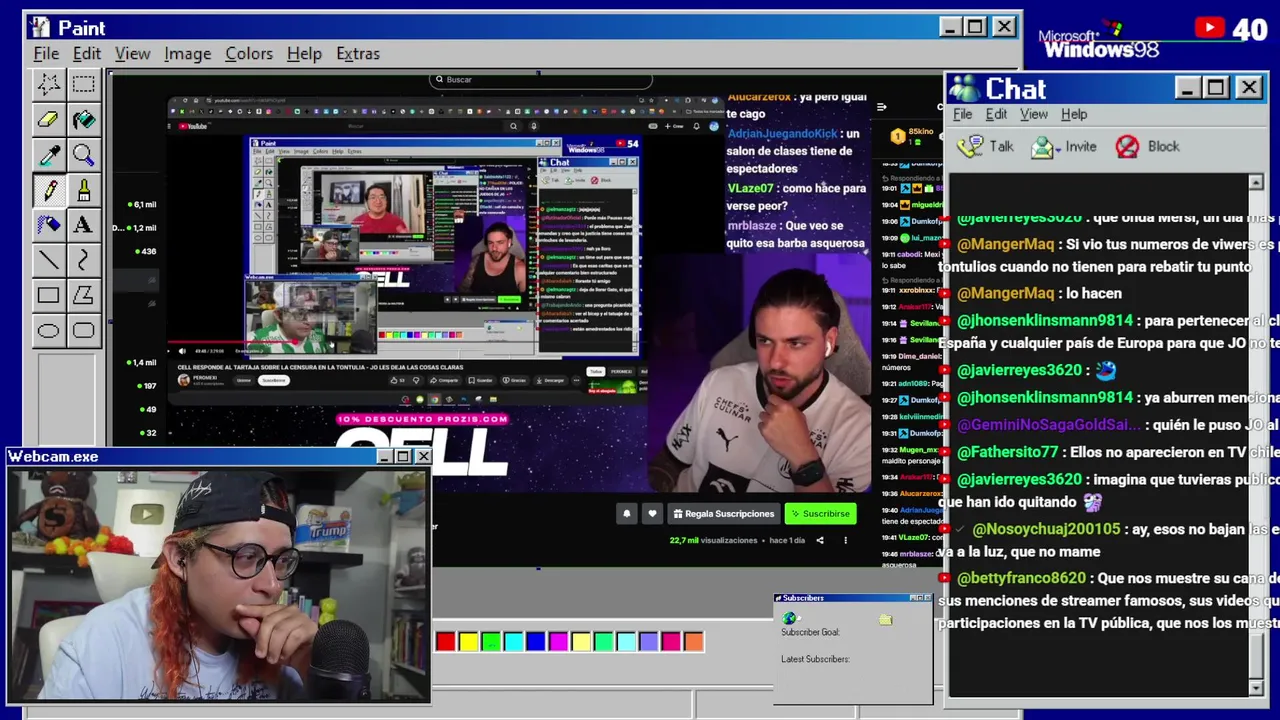Click the globe icon in Subscribers window

(x=790, y=619)
